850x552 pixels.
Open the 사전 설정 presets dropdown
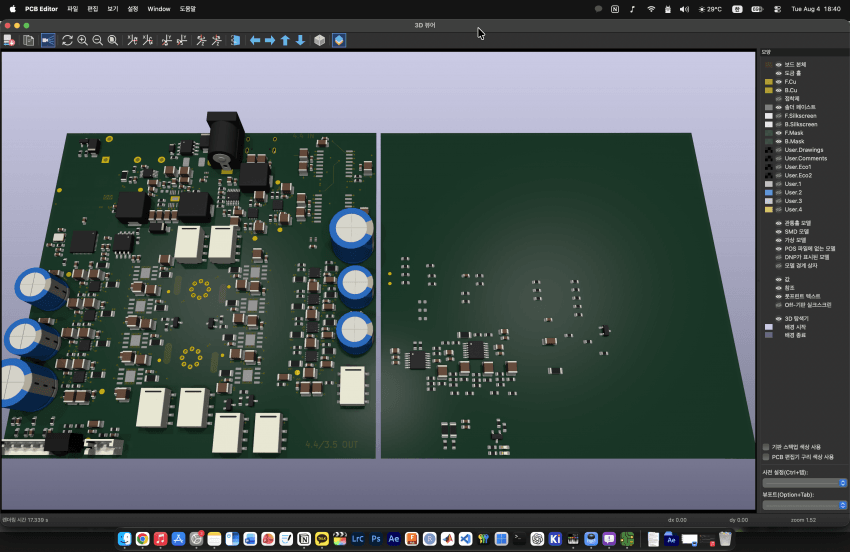click(804, 483)
